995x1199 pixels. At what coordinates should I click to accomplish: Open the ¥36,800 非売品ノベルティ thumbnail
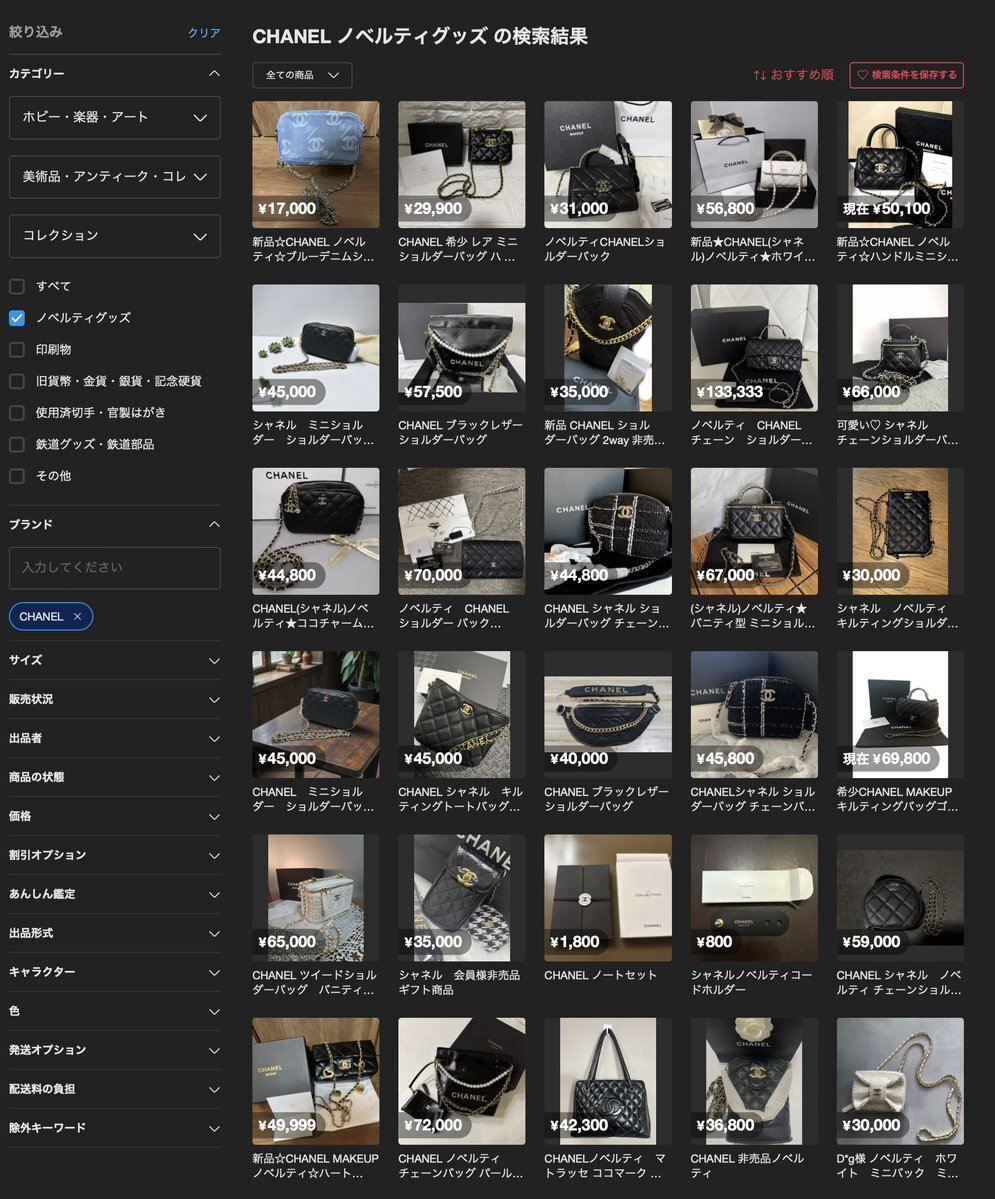(754, 1081)
